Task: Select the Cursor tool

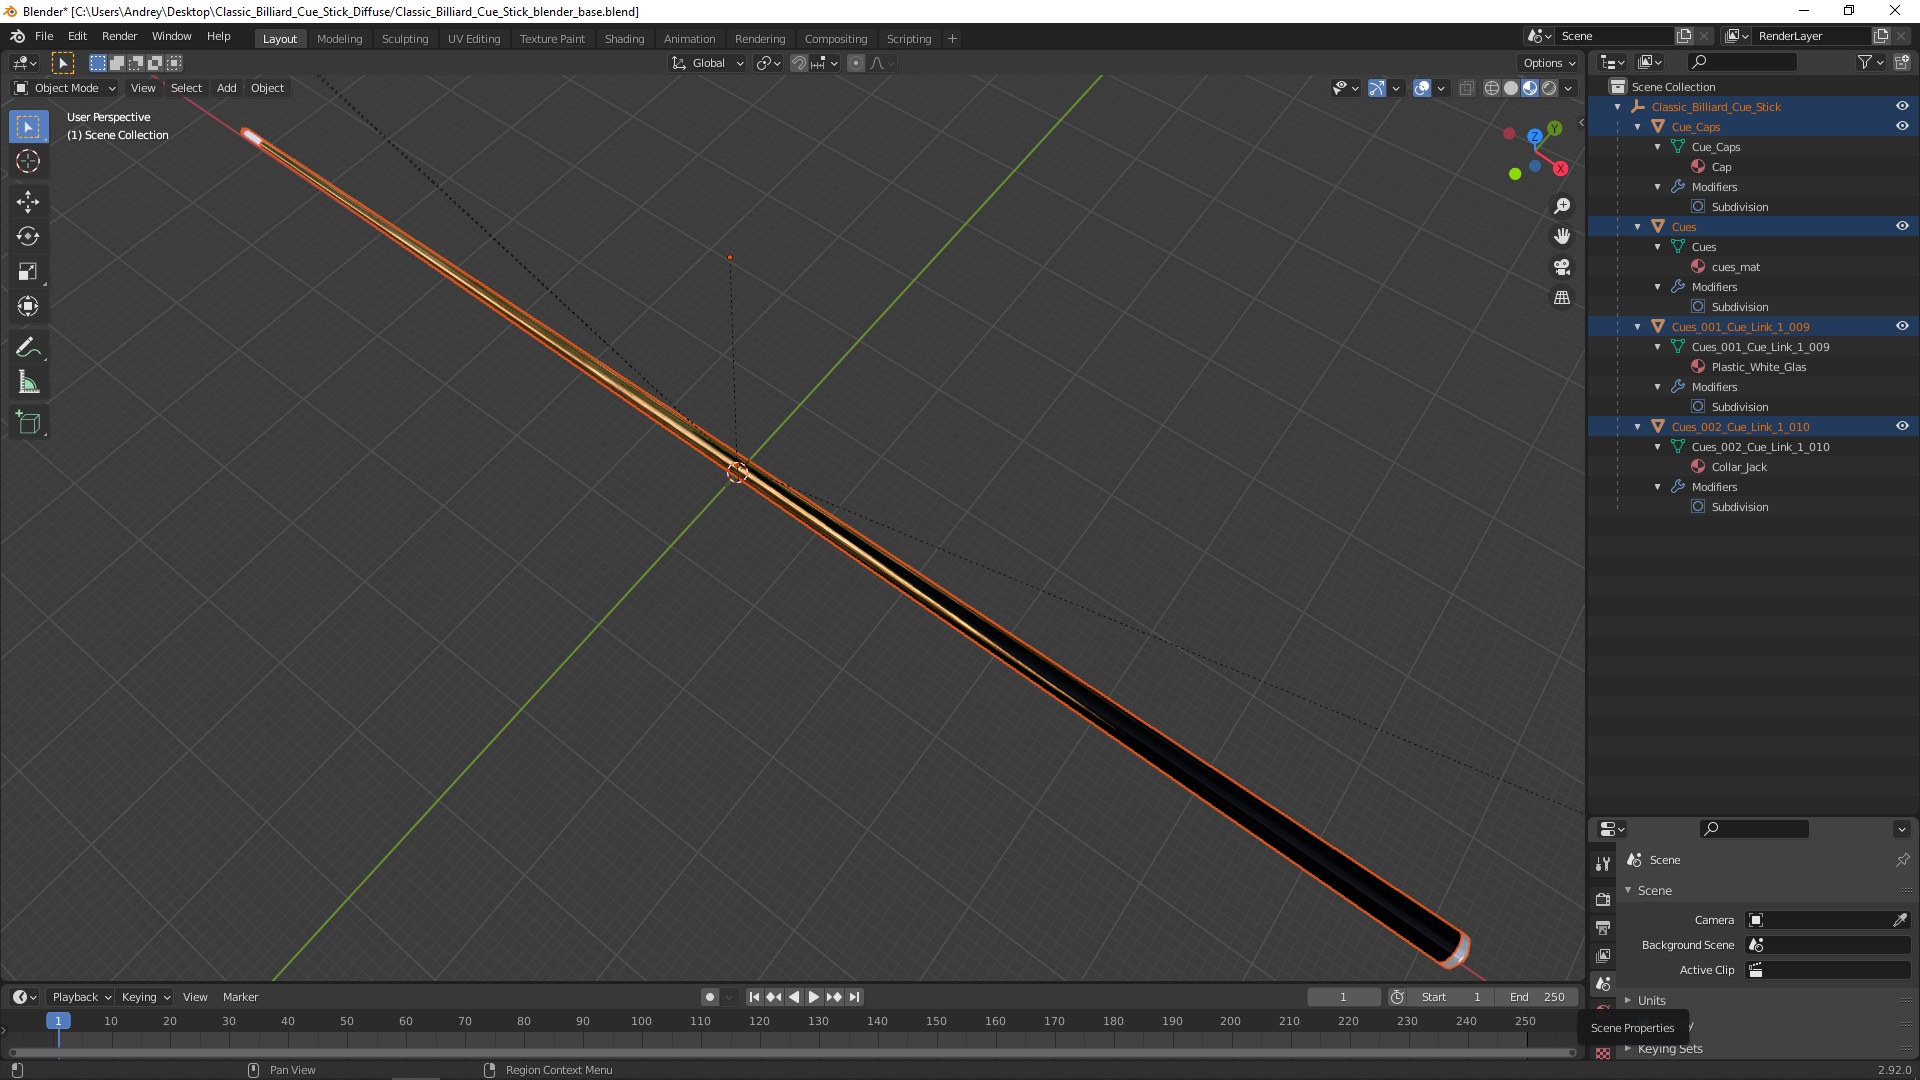Action: pyautogui.click(x=28, y=161)
